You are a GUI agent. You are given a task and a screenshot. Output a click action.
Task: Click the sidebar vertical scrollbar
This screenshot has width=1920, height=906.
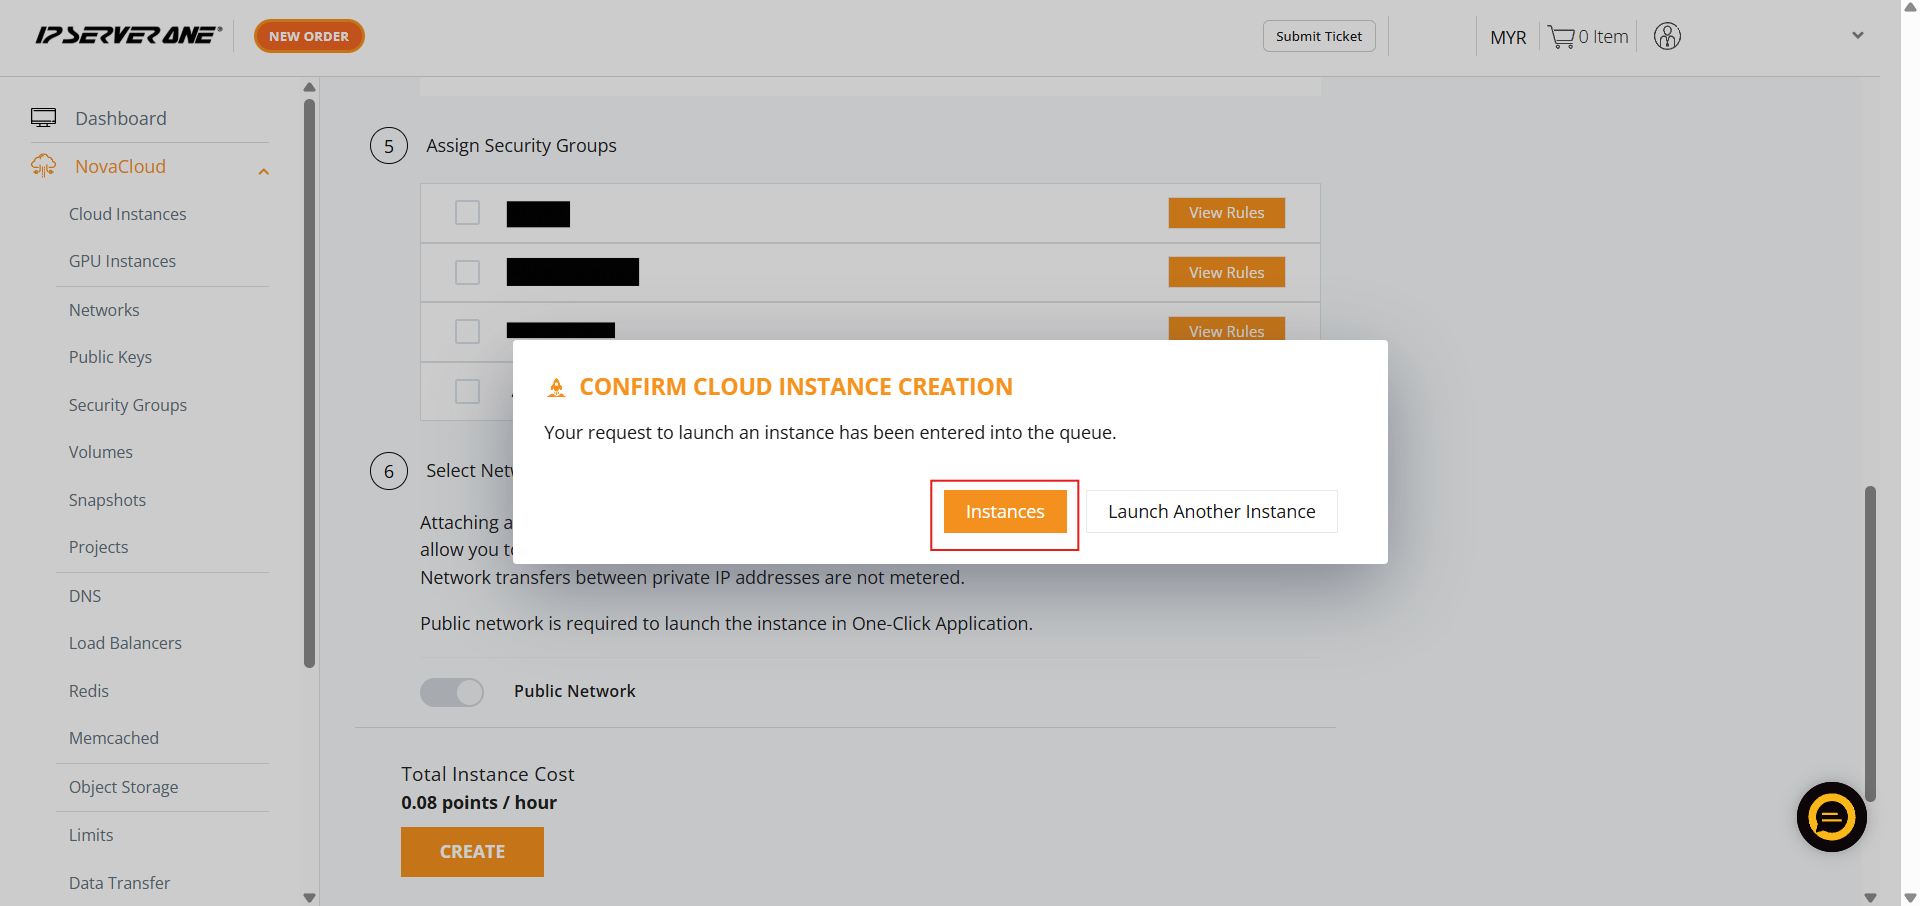coord(309,380)
